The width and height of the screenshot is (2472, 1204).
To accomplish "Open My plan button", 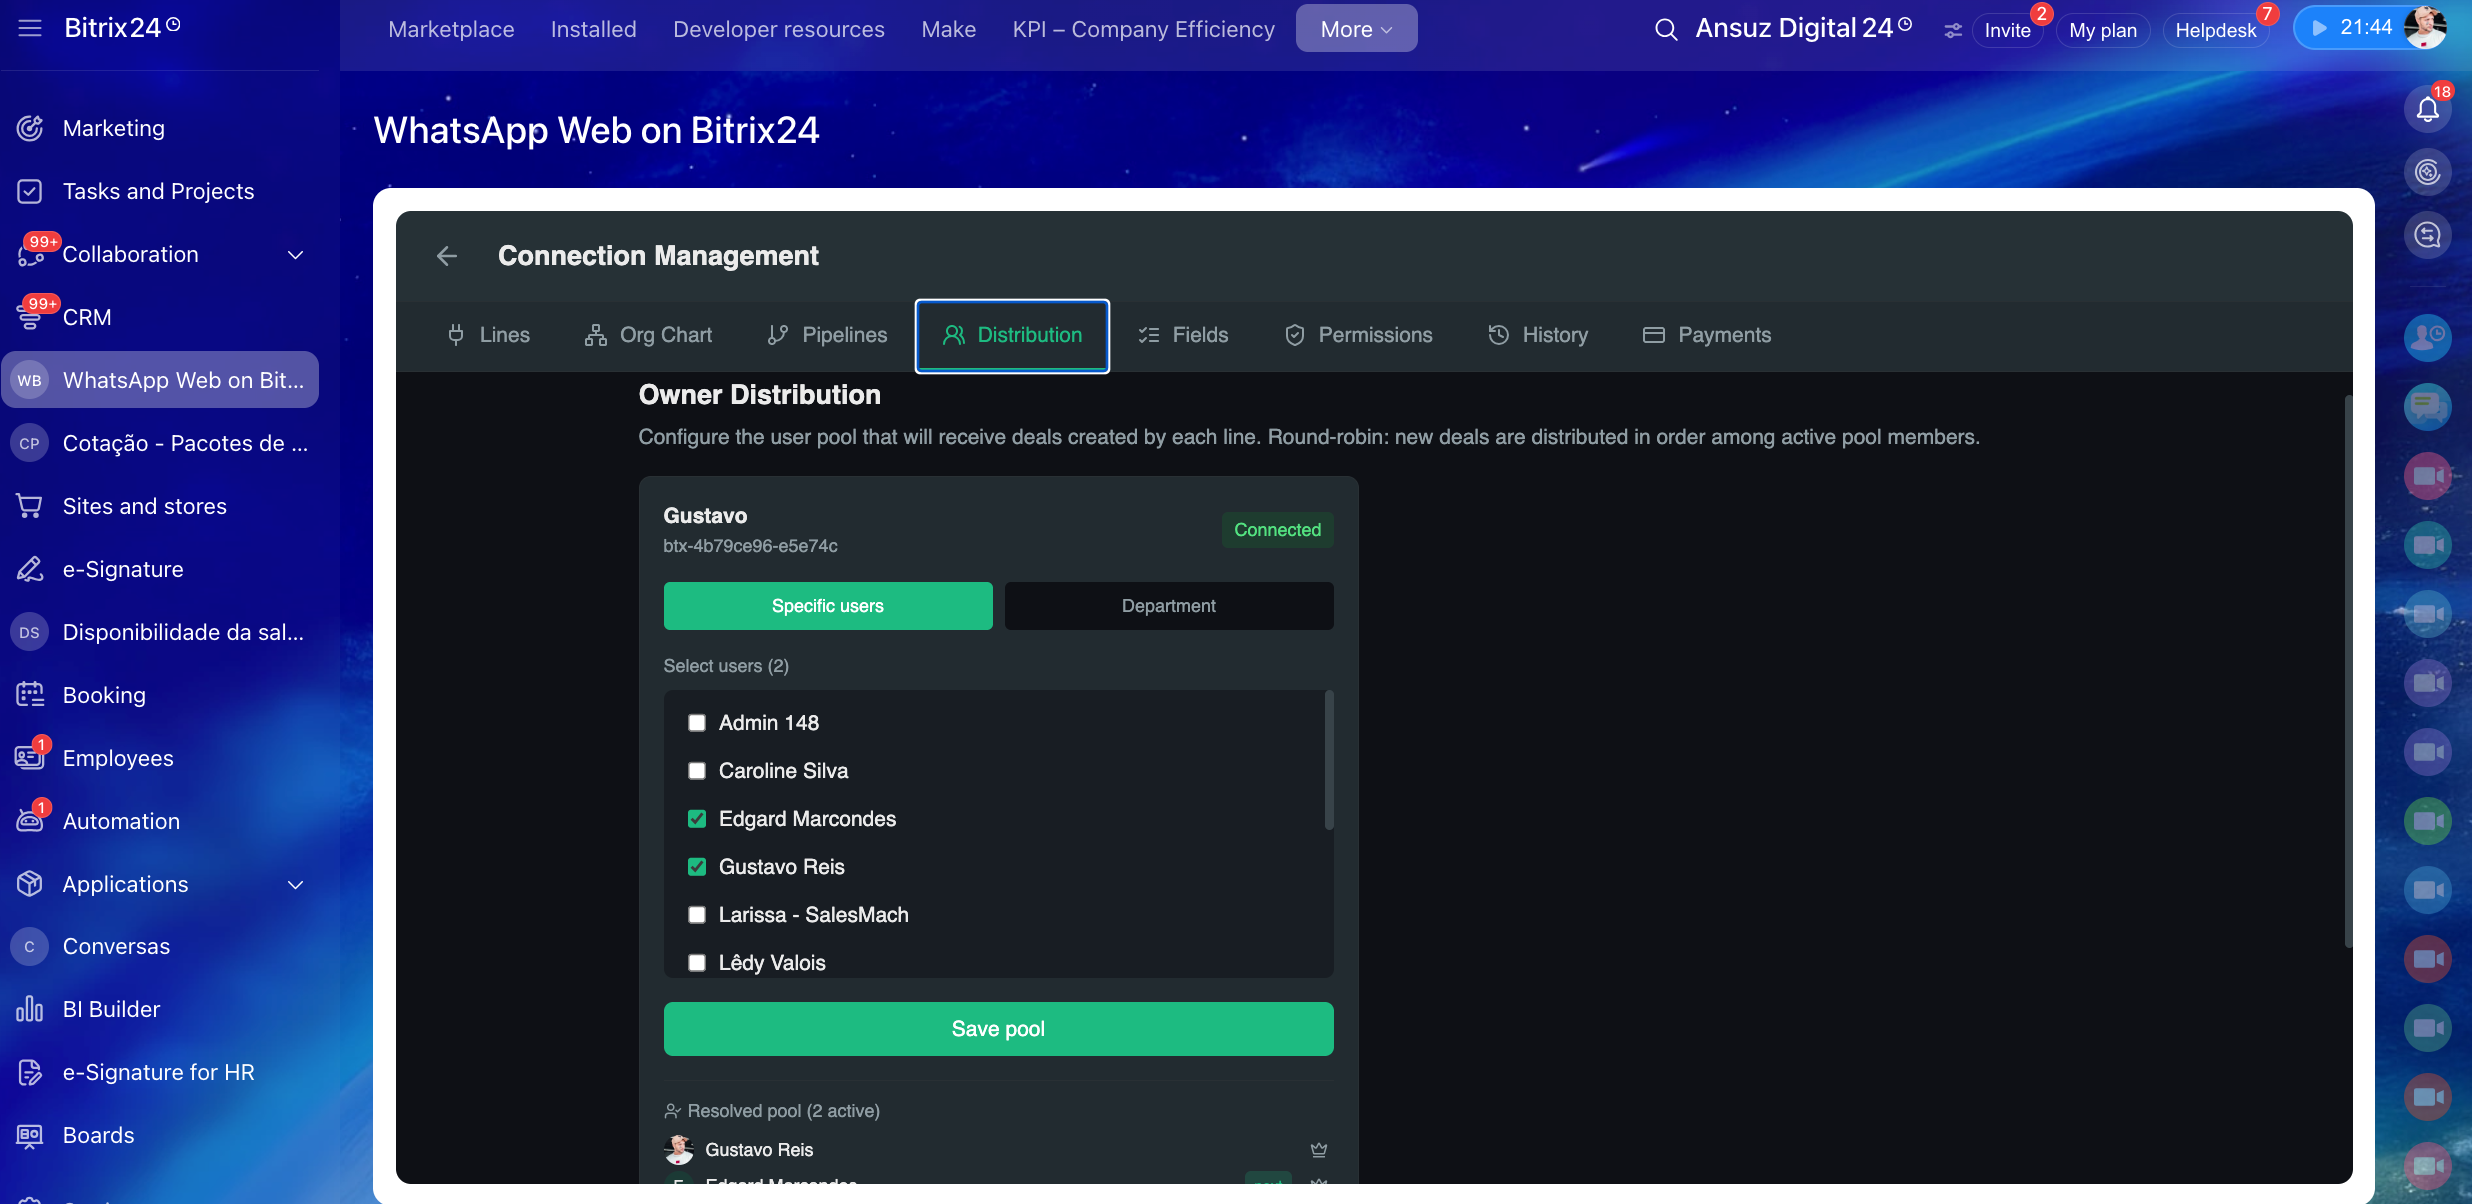I will pos(2103,30).
